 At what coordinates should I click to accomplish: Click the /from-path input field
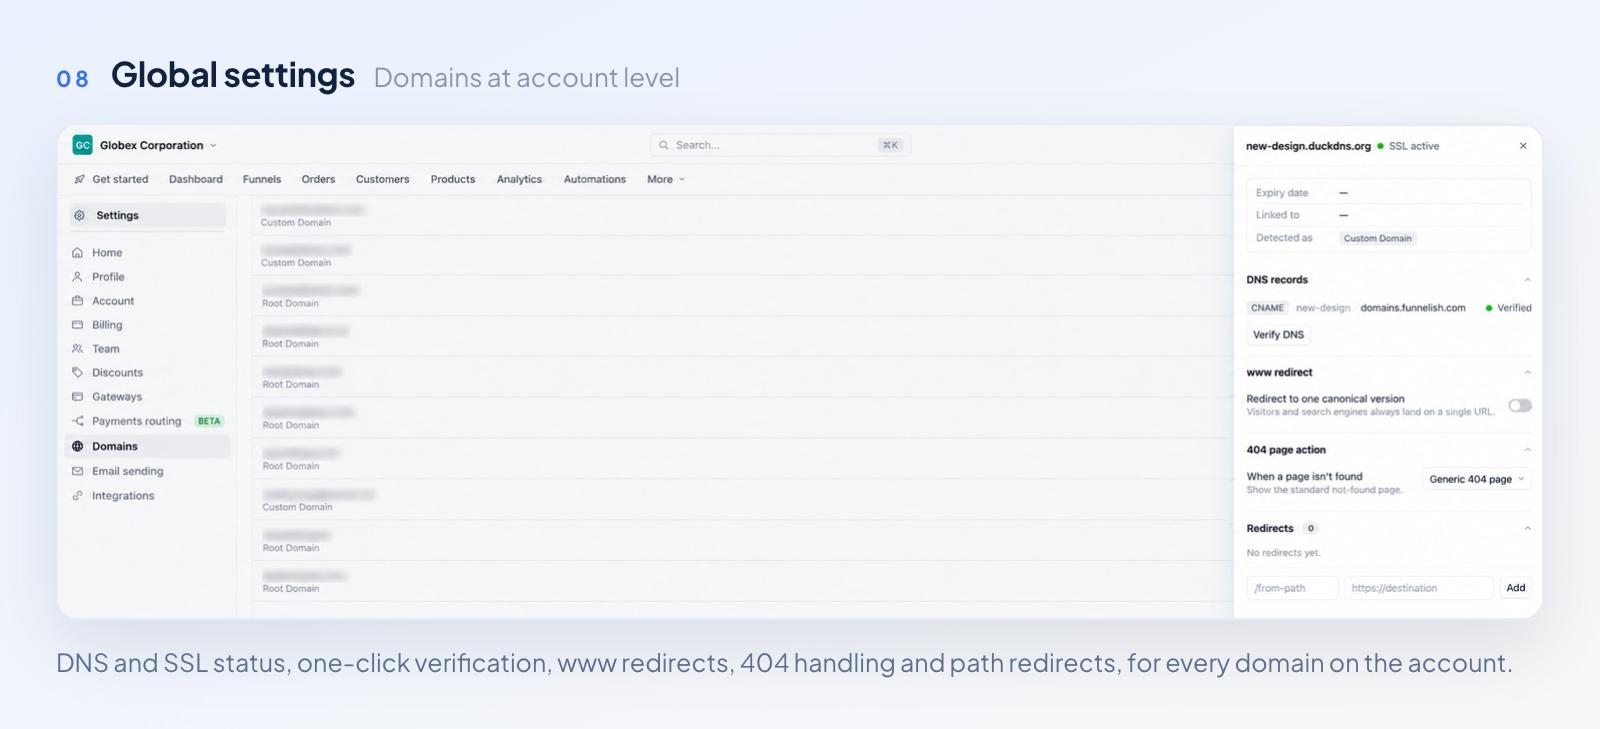coord(1292,588)
